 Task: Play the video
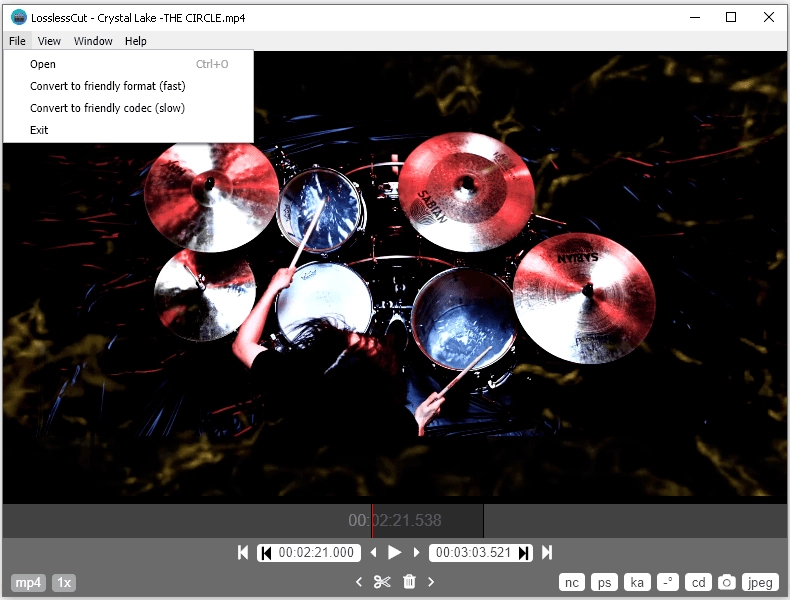click(x=394, y=553)
